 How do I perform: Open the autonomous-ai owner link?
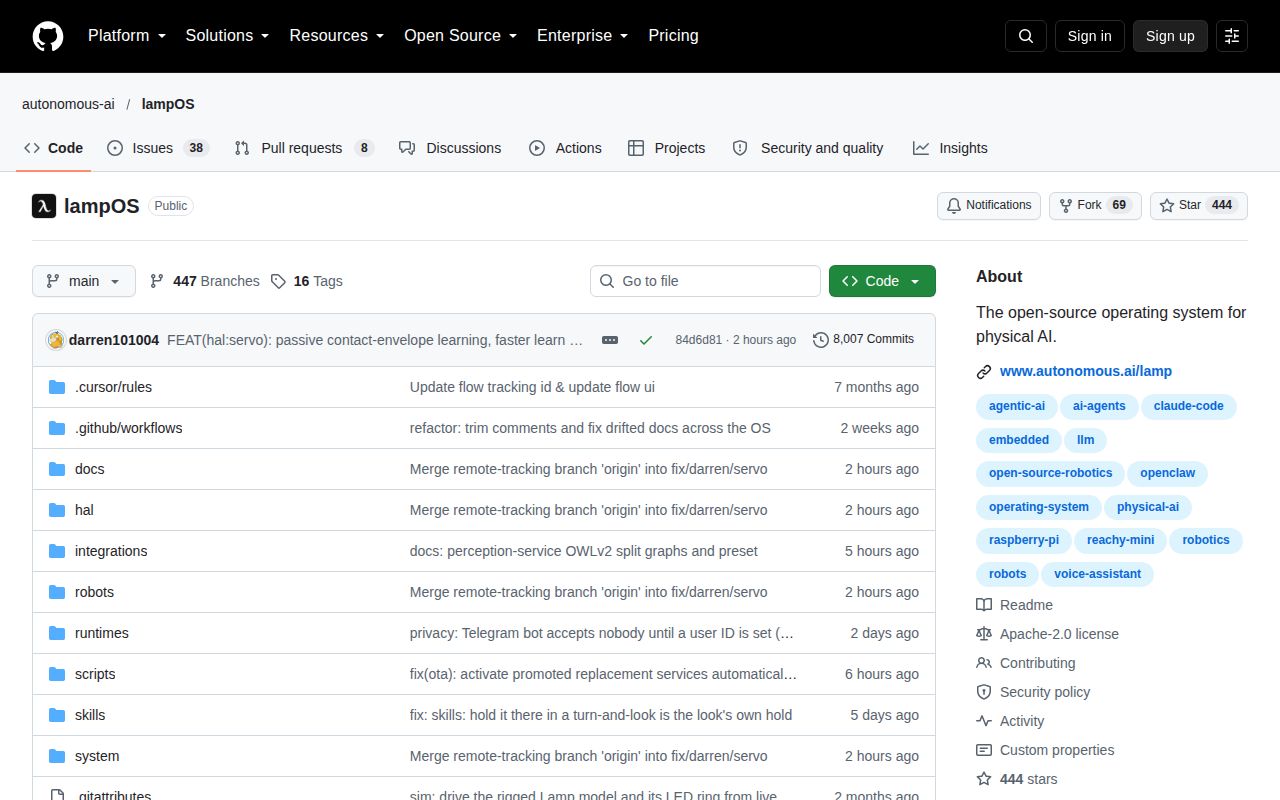click(68, 104)
